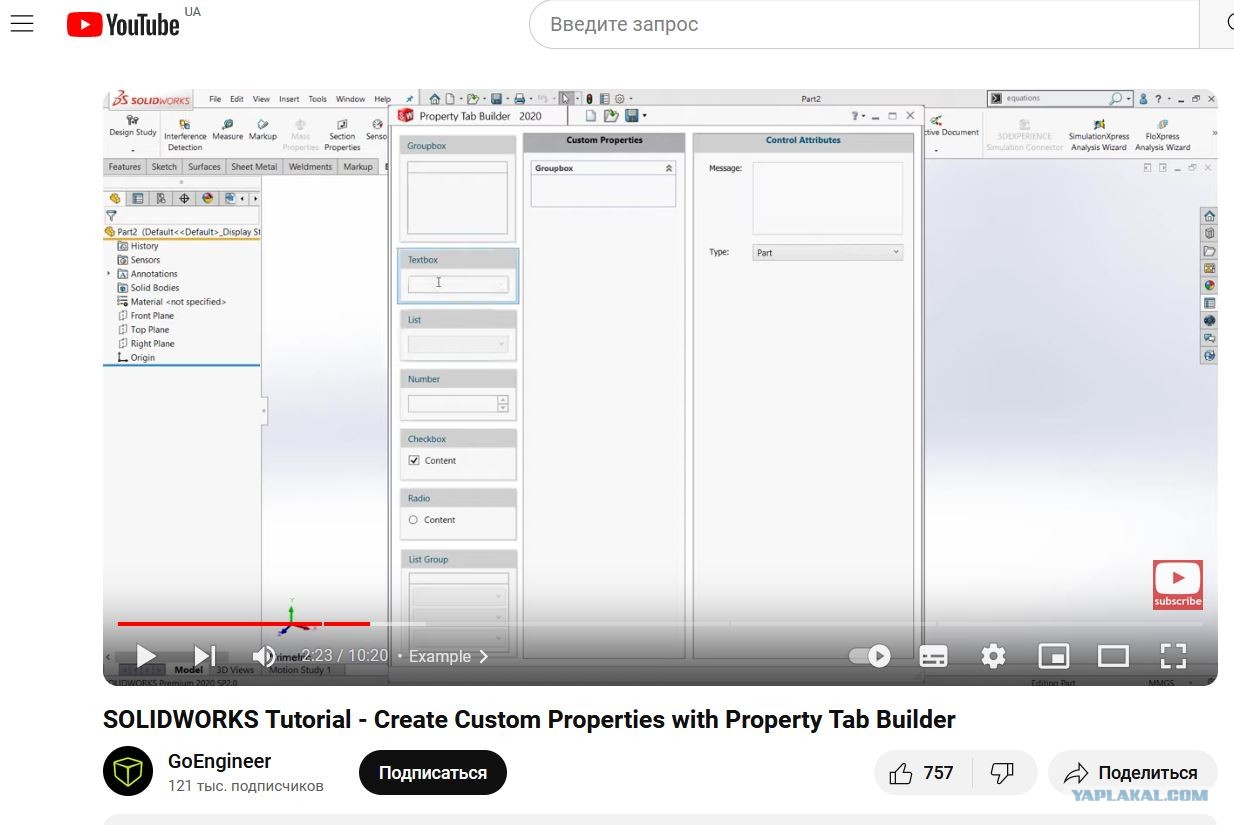Switch to theater mode
This screenshot has height=825, width=1234.
(1113, 656)
